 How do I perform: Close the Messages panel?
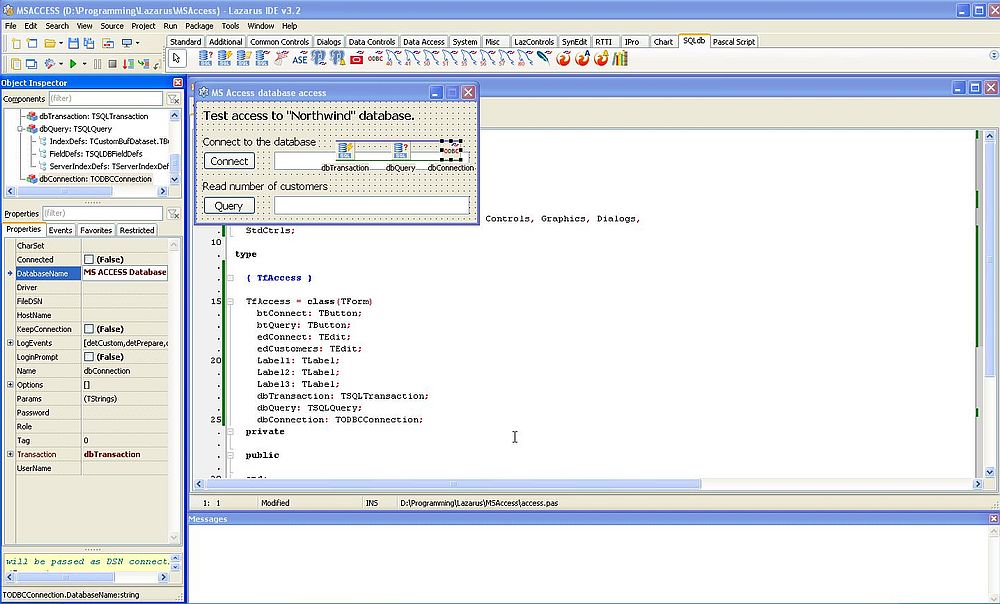pos(994,519)
